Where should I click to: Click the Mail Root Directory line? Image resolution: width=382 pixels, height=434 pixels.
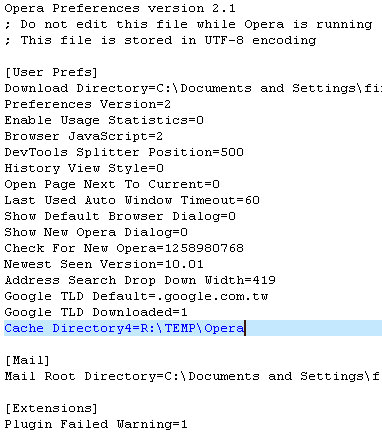pos(193,376)
